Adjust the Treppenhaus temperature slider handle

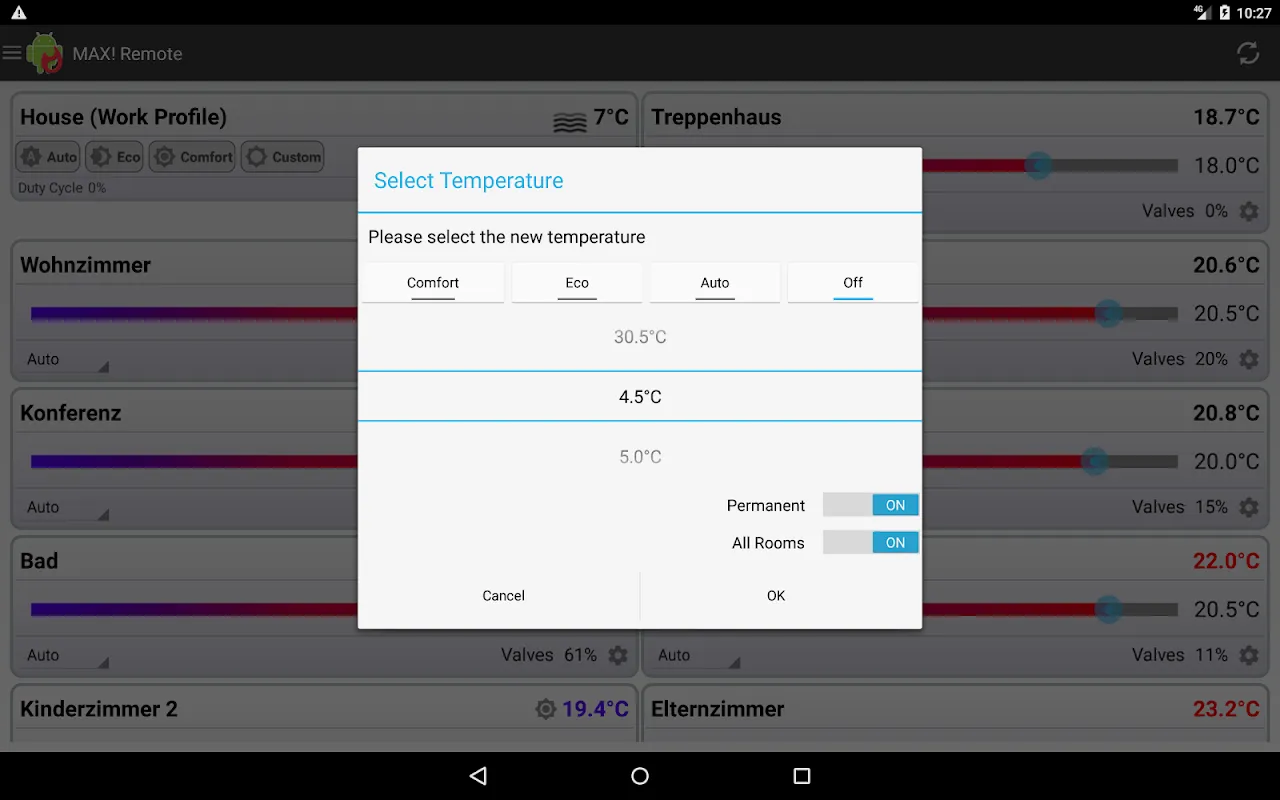(1039, 165)
